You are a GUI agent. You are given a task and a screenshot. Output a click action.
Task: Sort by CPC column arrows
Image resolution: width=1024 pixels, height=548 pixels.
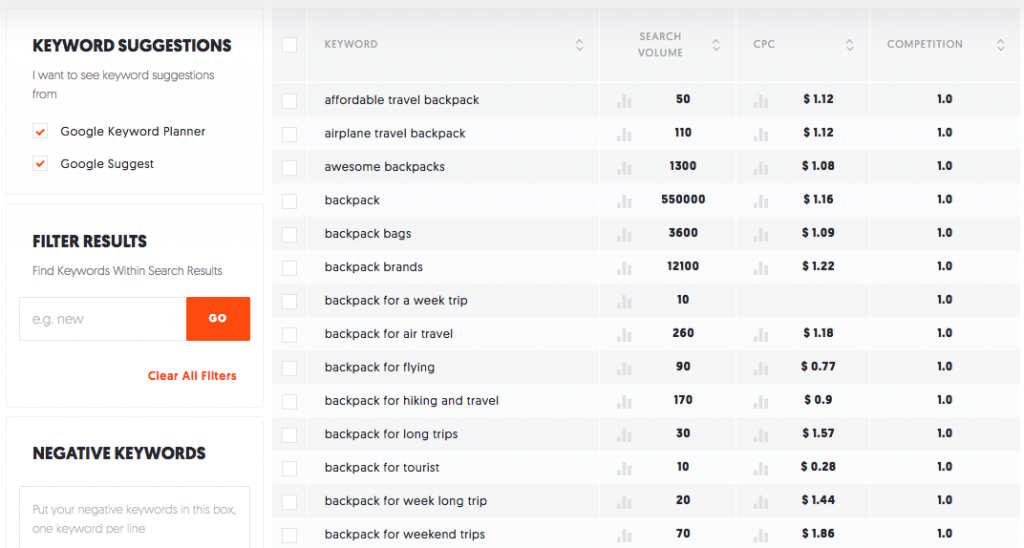click(x=850, y=44)
